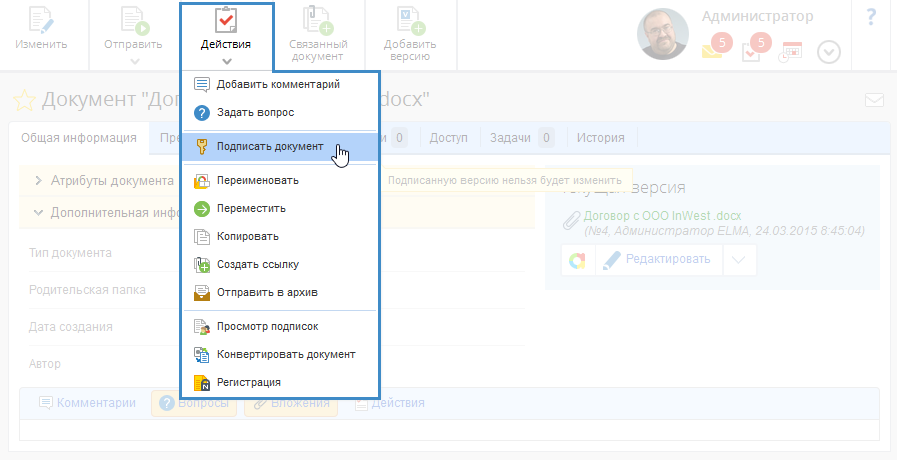Click the Добавить версию toolbar icon
Image resolution: width=897 pixels, height=460 pixels.
(410, 20)
